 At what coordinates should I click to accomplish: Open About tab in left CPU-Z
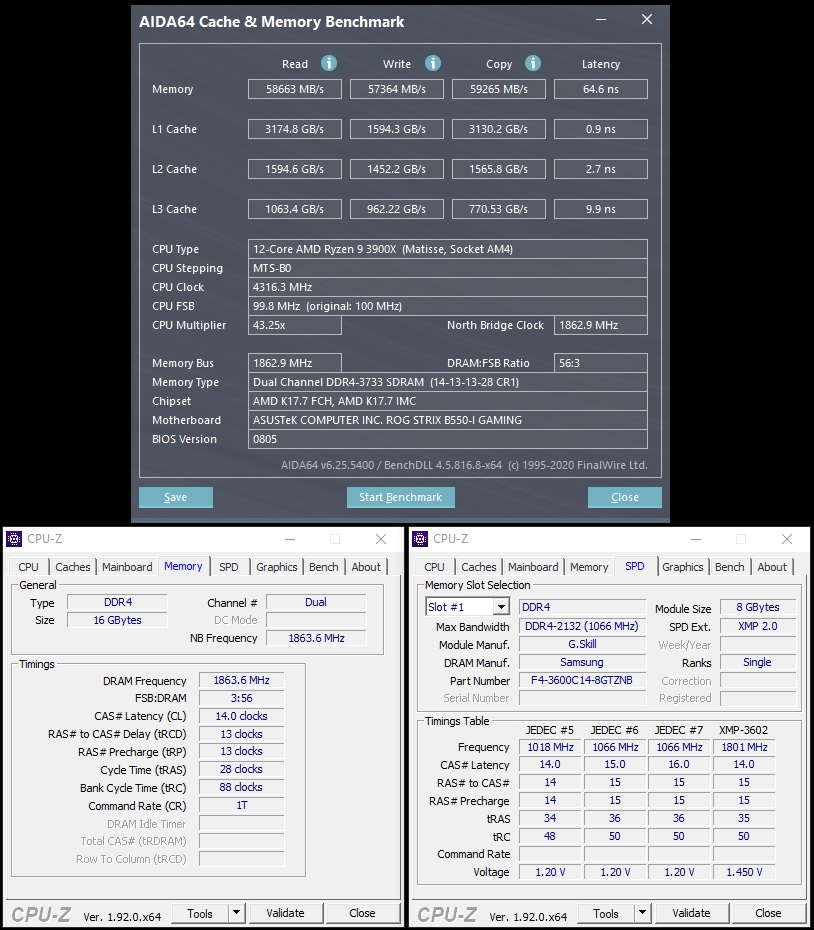pos(366,567)
